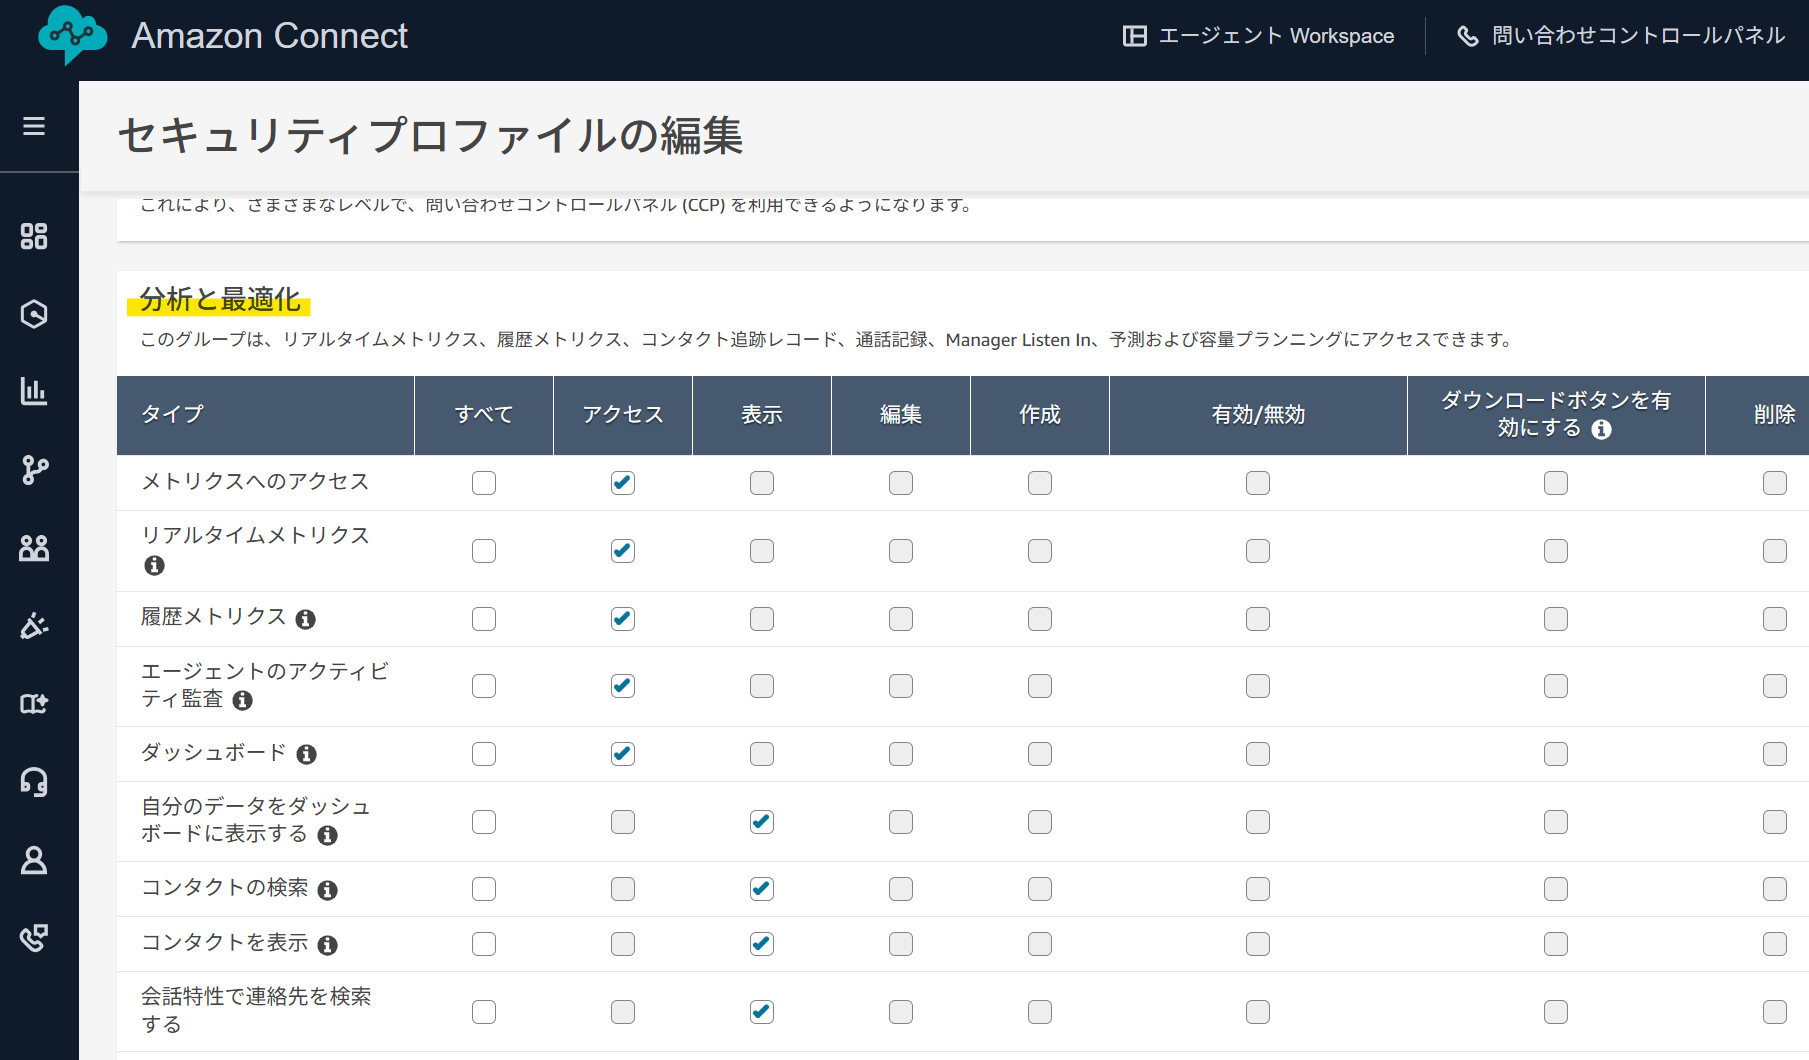The width and height of the screenshot is (1809, 1060).
Task: Click the Amazon Connect cloud logo
Action: click(72, 36)
